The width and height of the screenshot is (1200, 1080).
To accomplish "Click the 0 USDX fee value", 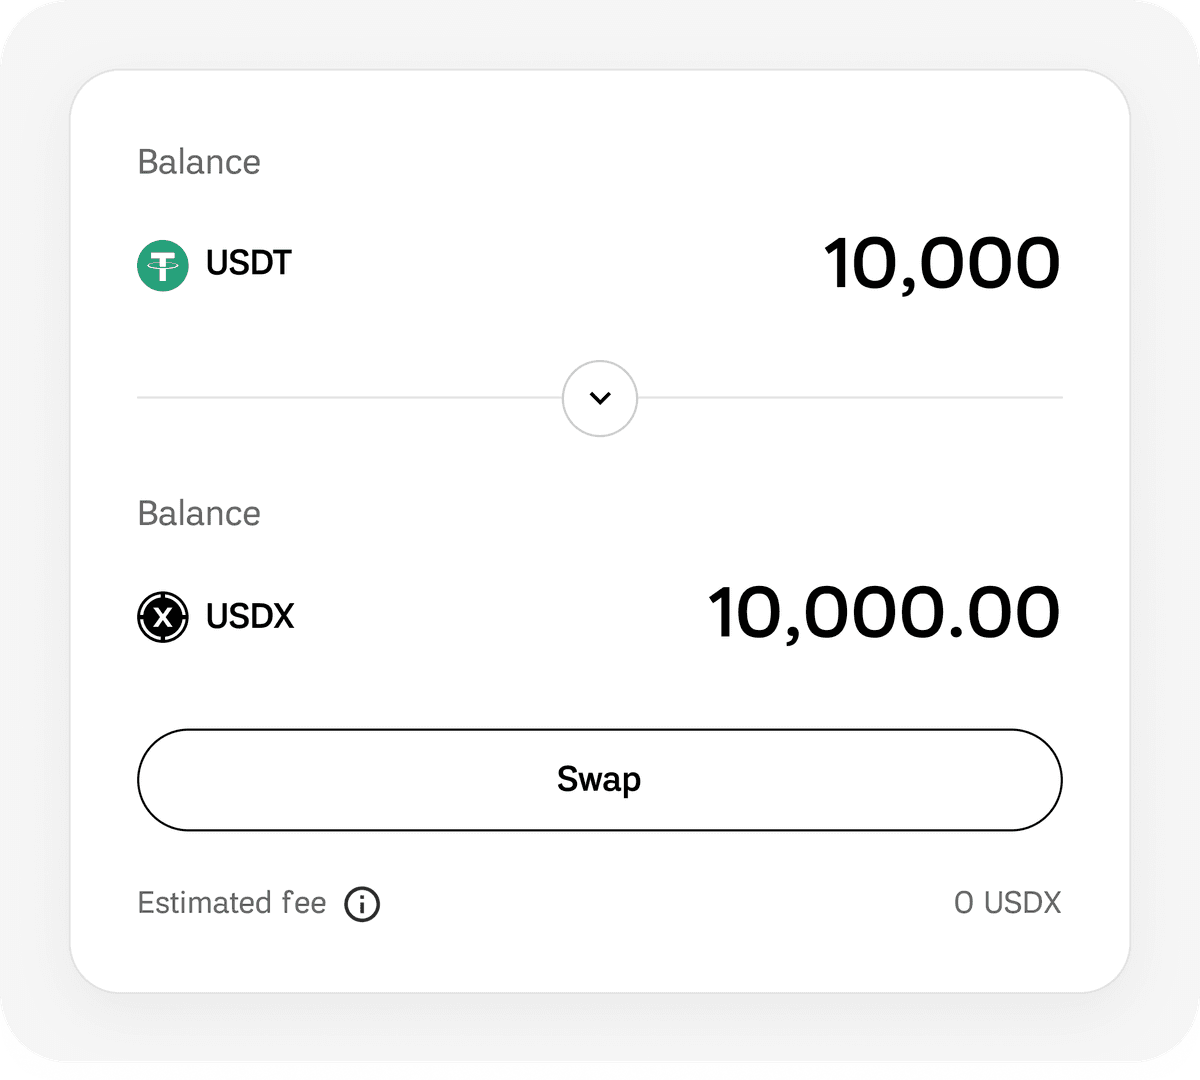I will [1008, 903].
